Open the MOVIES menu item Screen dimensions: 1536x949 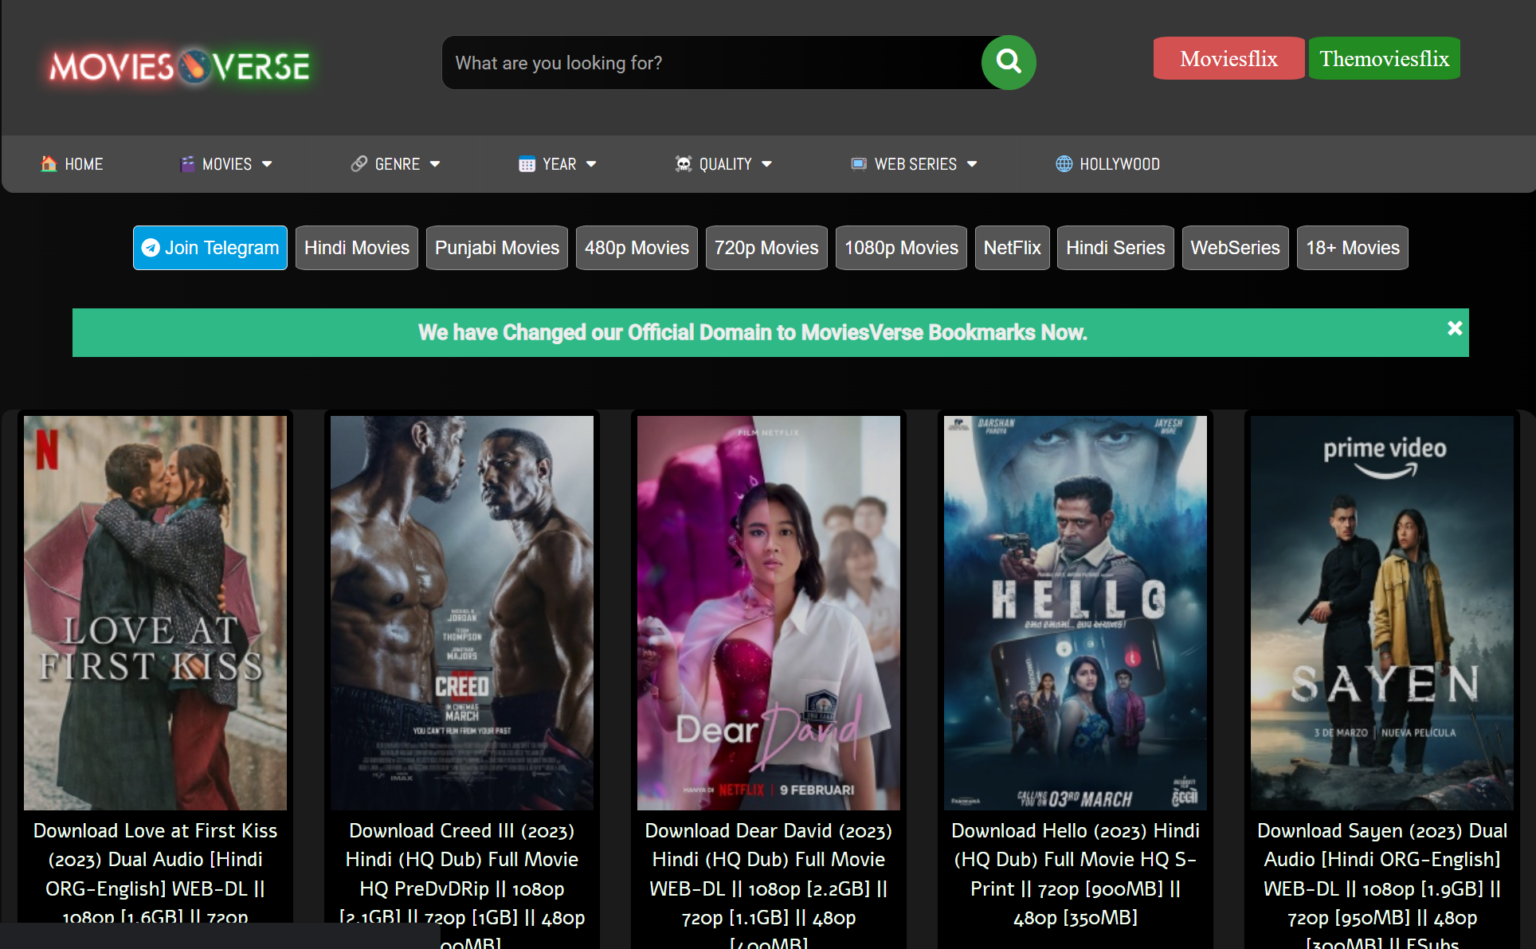226,164
